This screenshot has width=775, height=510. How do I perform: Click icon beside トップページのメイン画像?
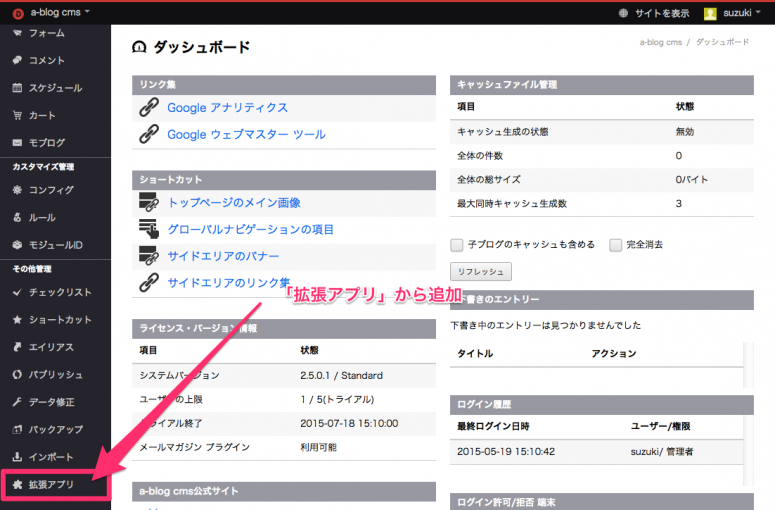pos(149,202)
